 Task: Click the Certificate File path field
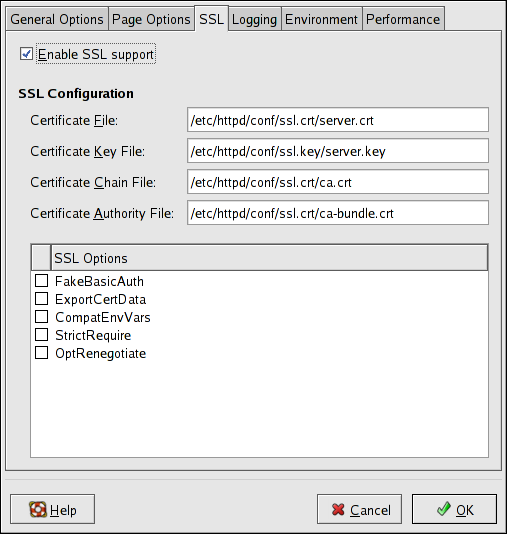pos(338,120)
